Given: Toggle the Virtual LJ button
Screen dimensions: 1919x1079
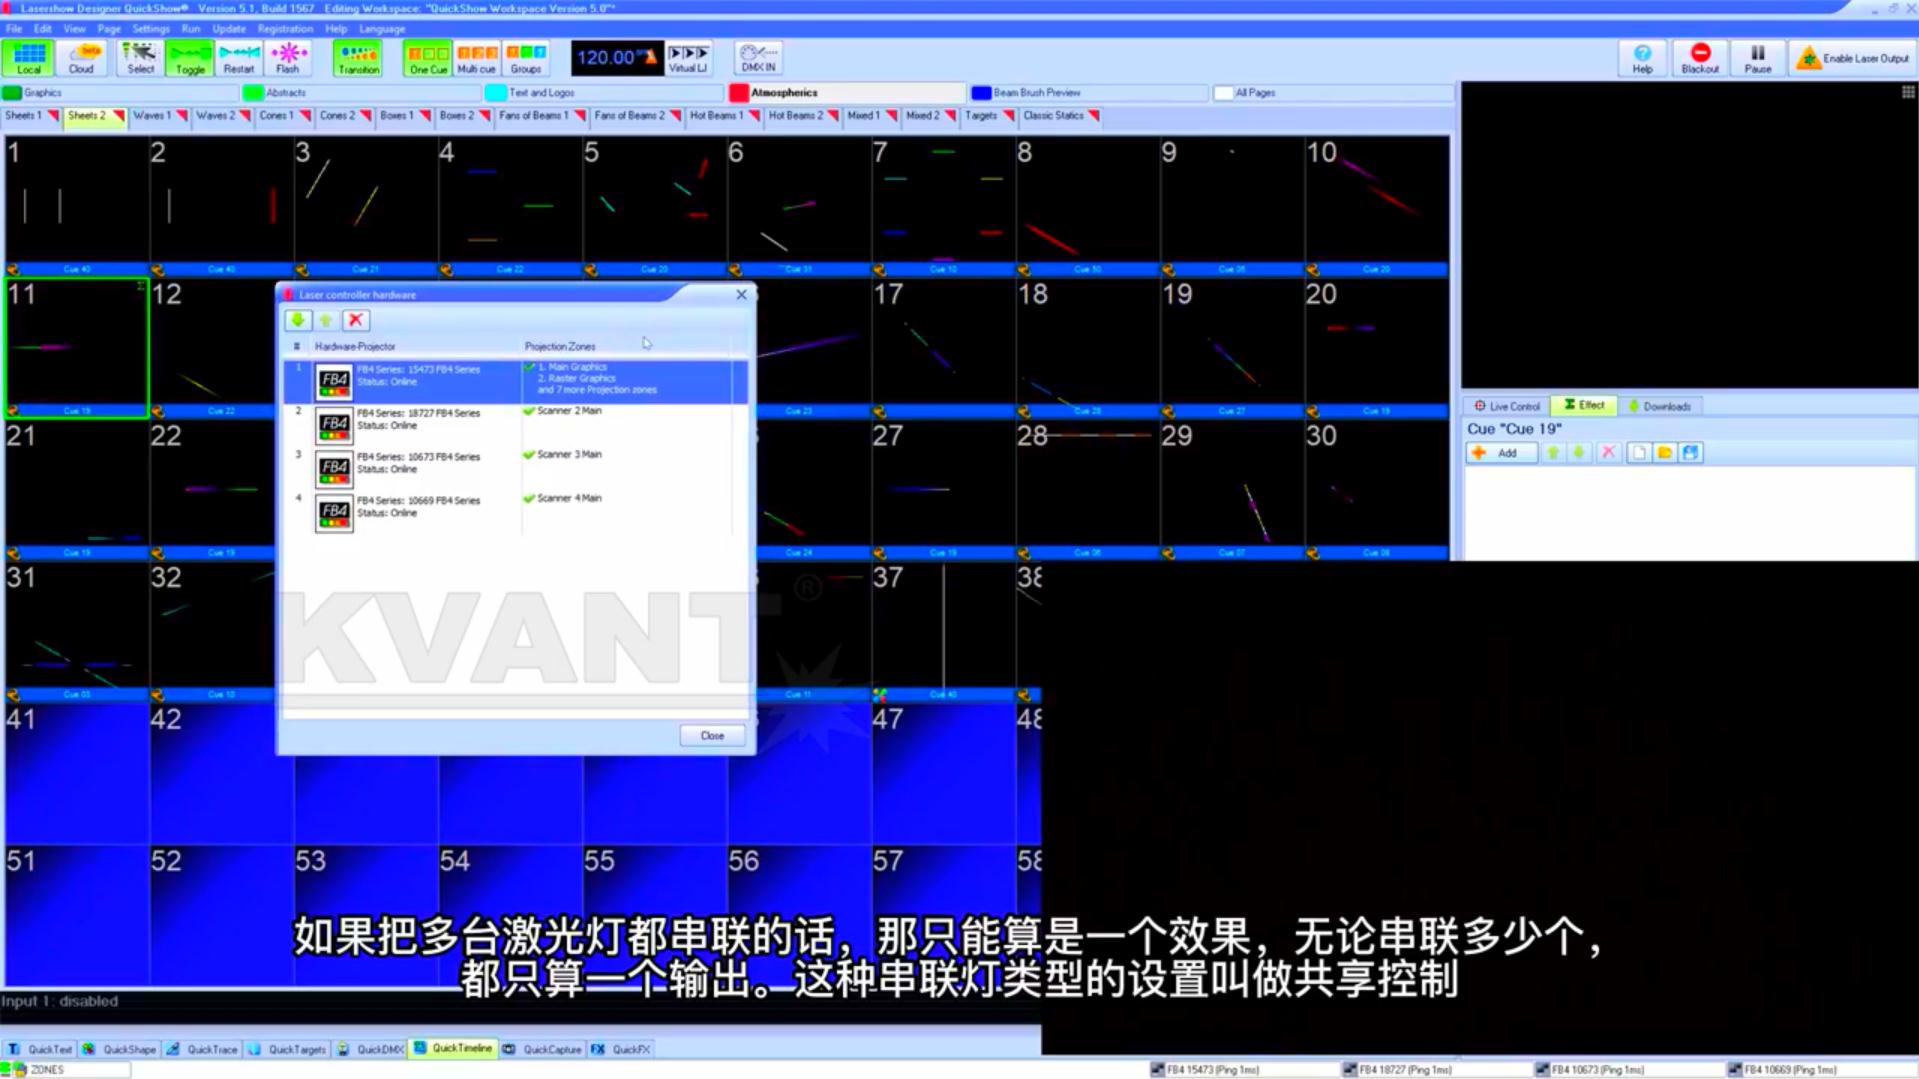Looking at the screenshot, I should [688, 58].
